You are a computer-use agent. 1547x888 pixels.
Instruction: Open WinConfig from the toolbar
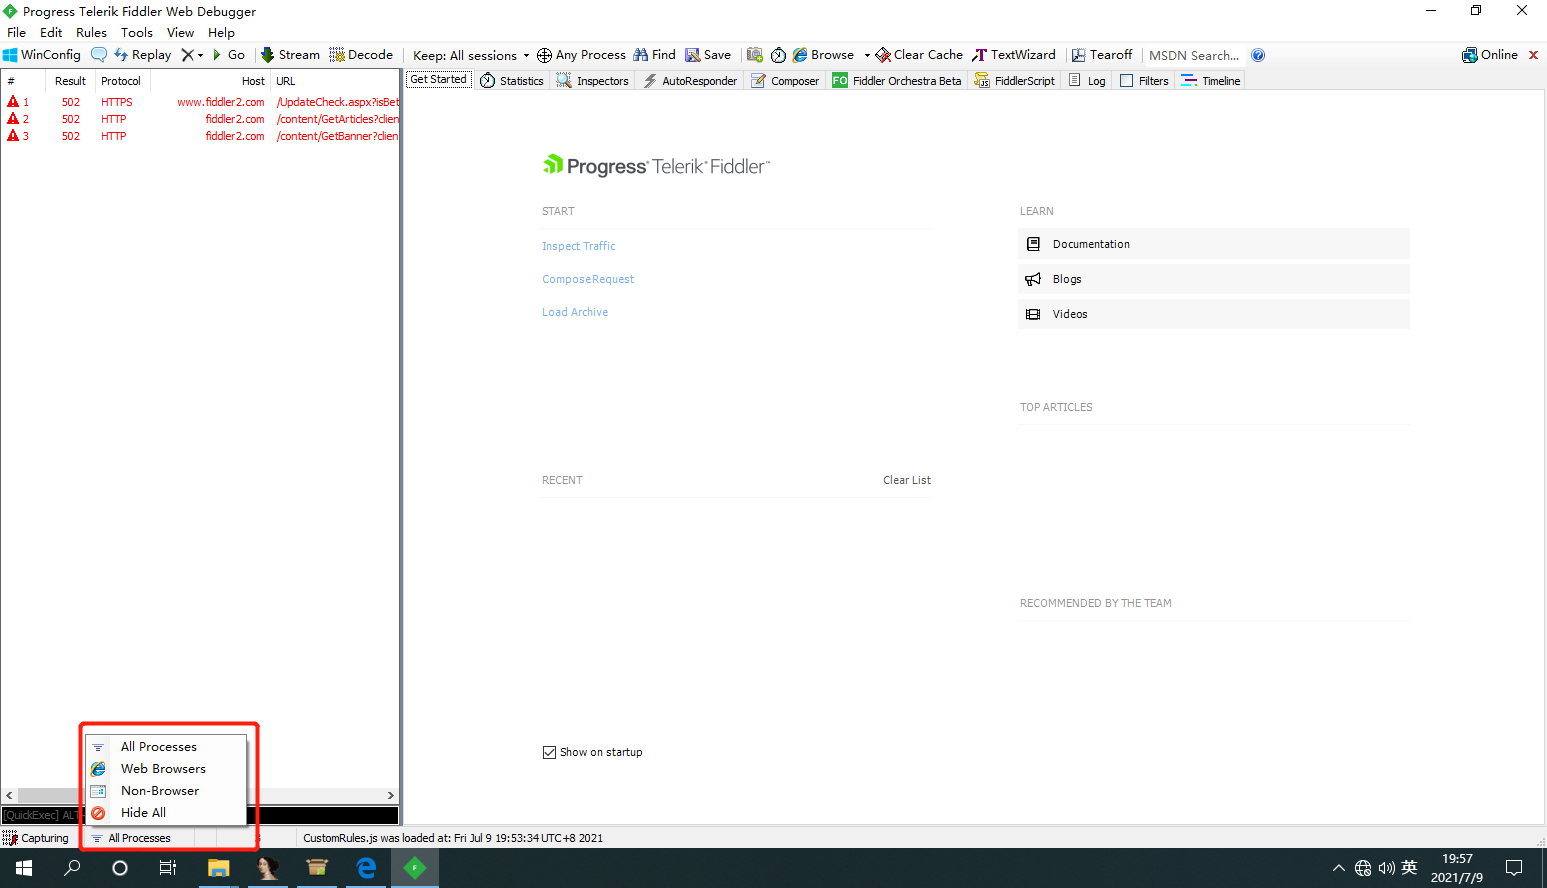click(x=42, y=55)
